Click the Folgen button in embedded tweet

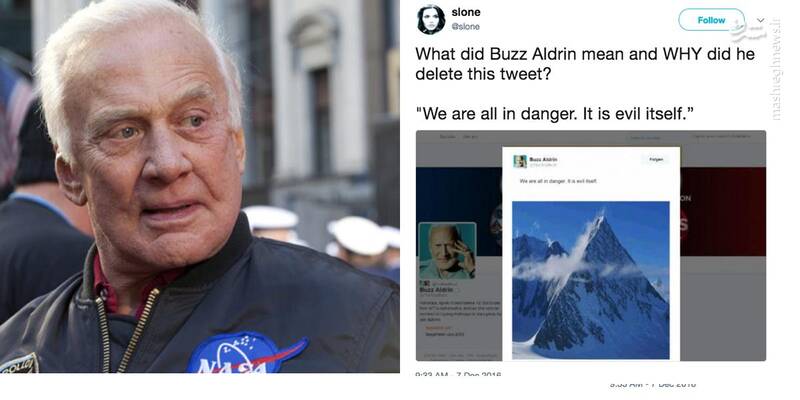(x=656, y=160)
